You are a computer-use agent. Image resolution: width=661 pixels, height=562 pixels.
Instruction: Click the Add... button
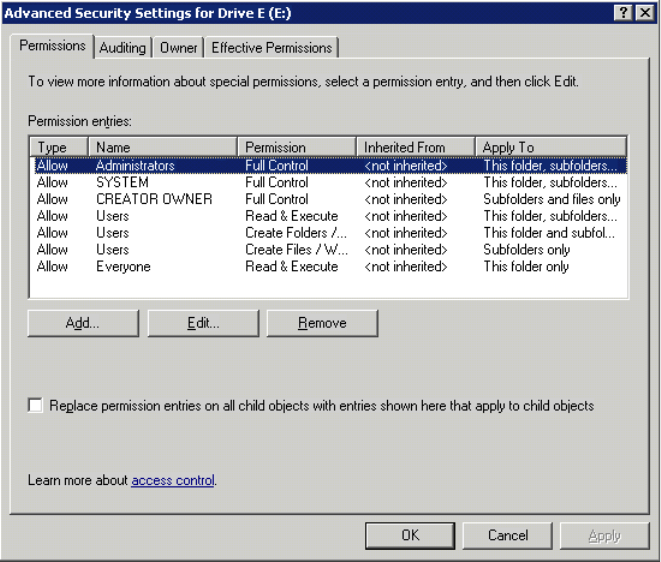coord(82,323)
